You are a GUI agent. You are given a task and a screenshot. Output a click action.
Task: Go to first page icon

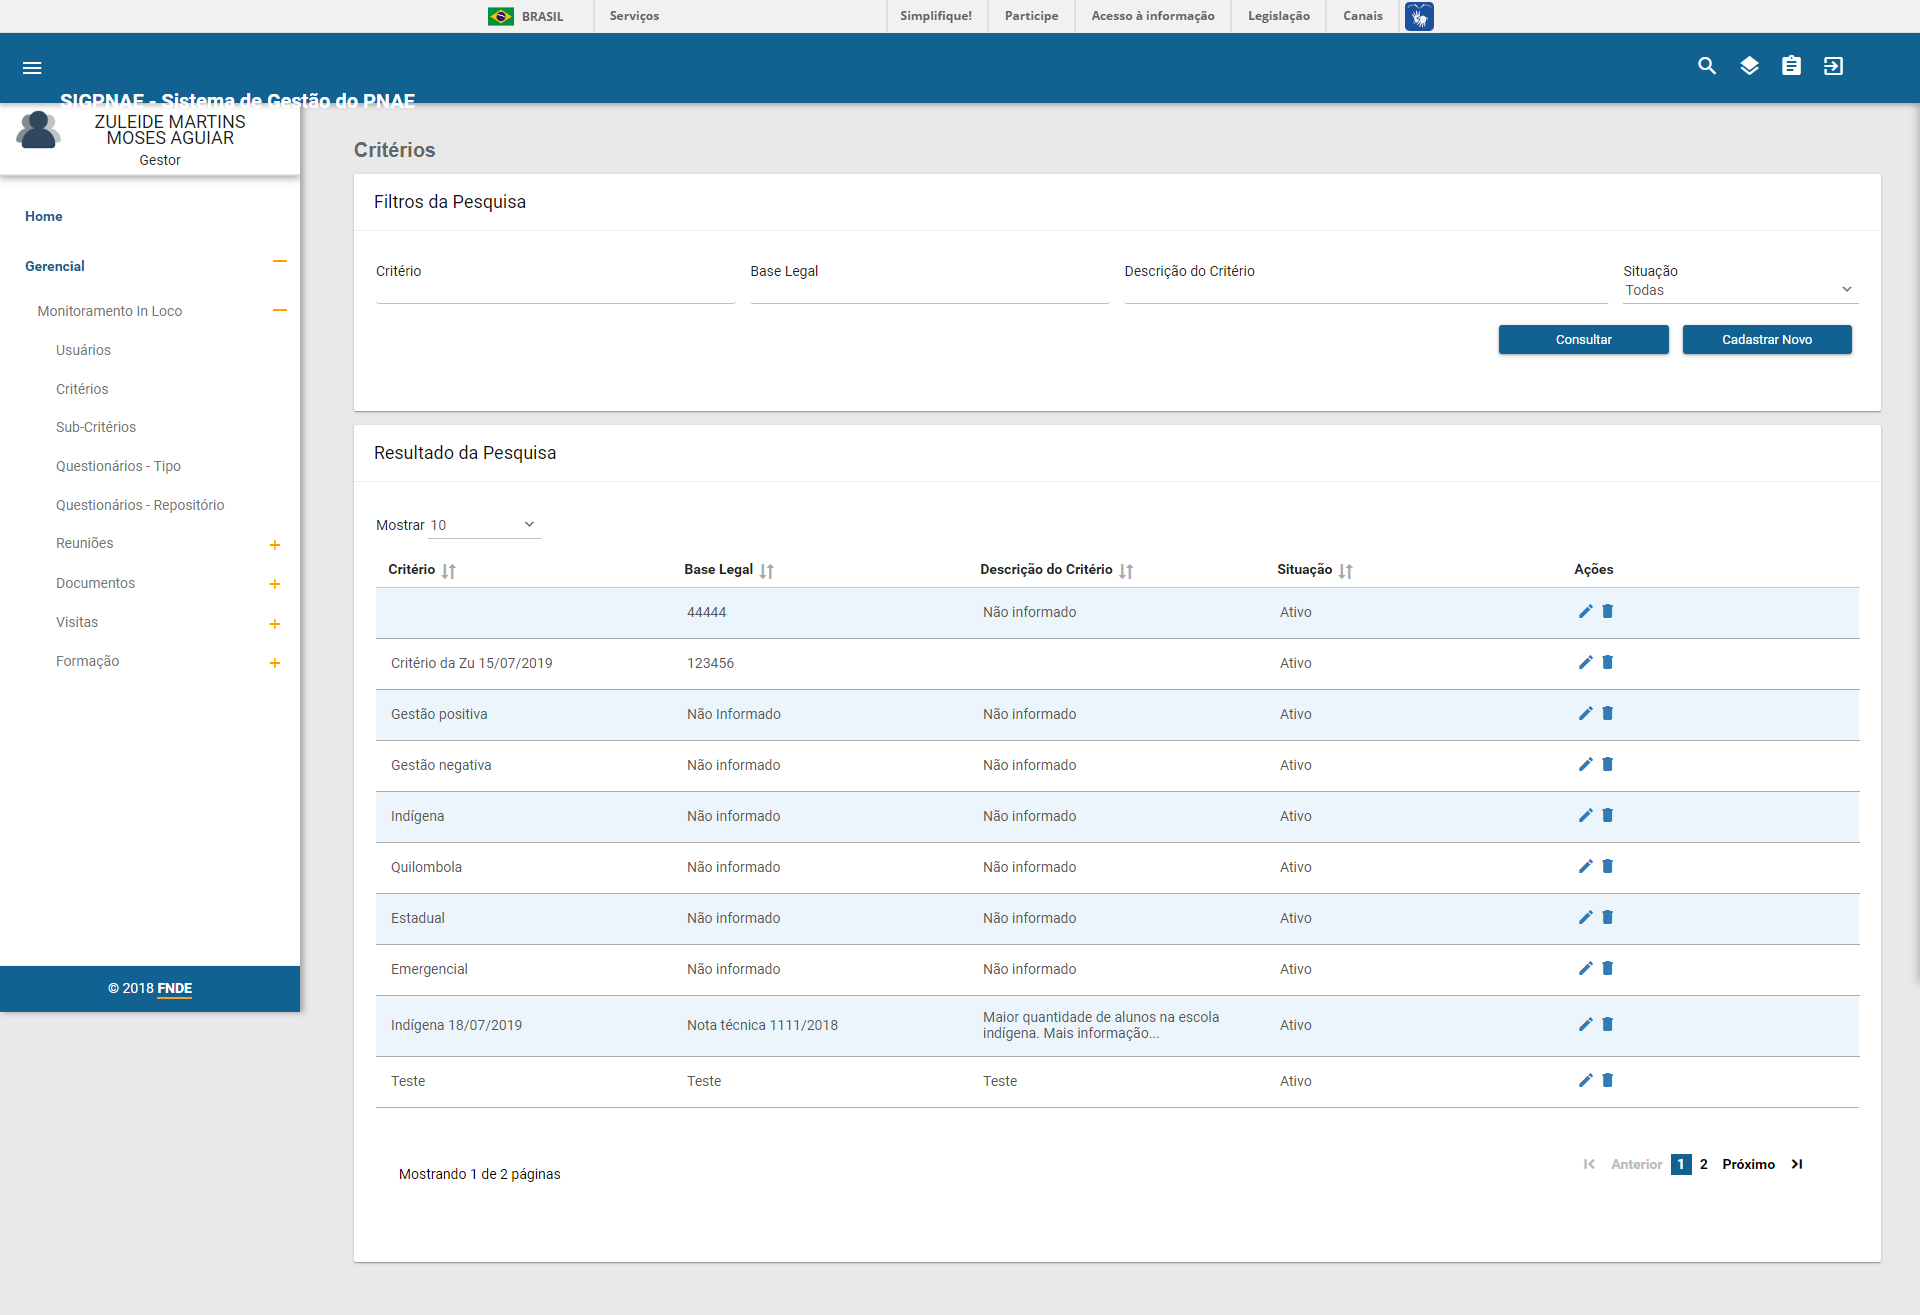point(1589,1164)
